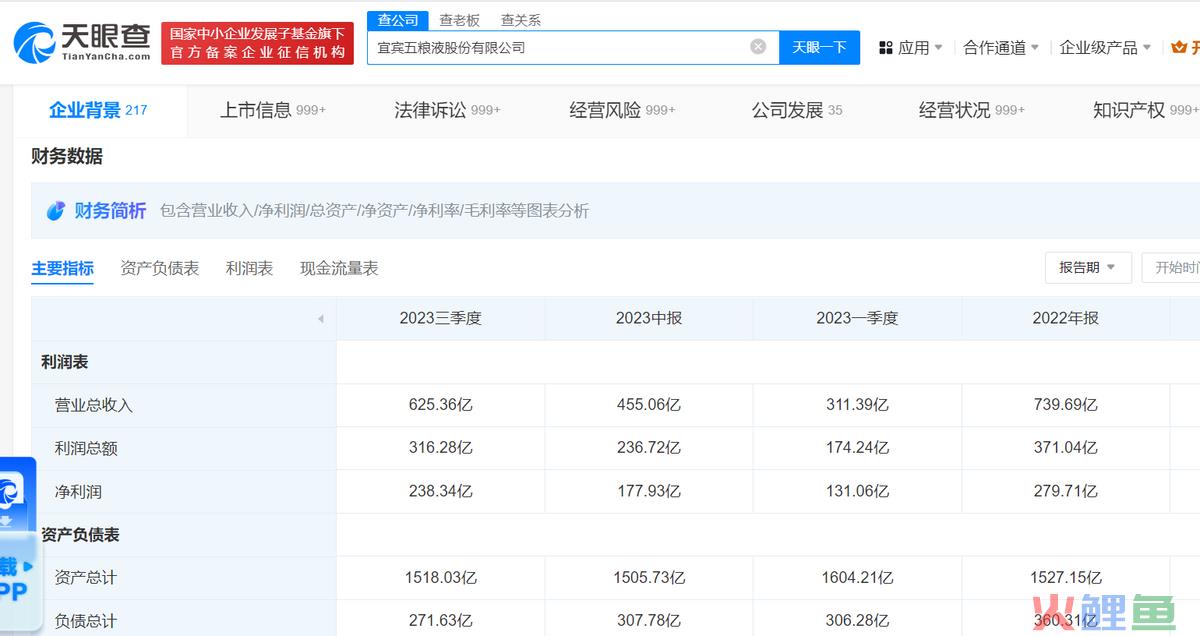
Task: Click the 利润总额 row label
Action: 86,448
